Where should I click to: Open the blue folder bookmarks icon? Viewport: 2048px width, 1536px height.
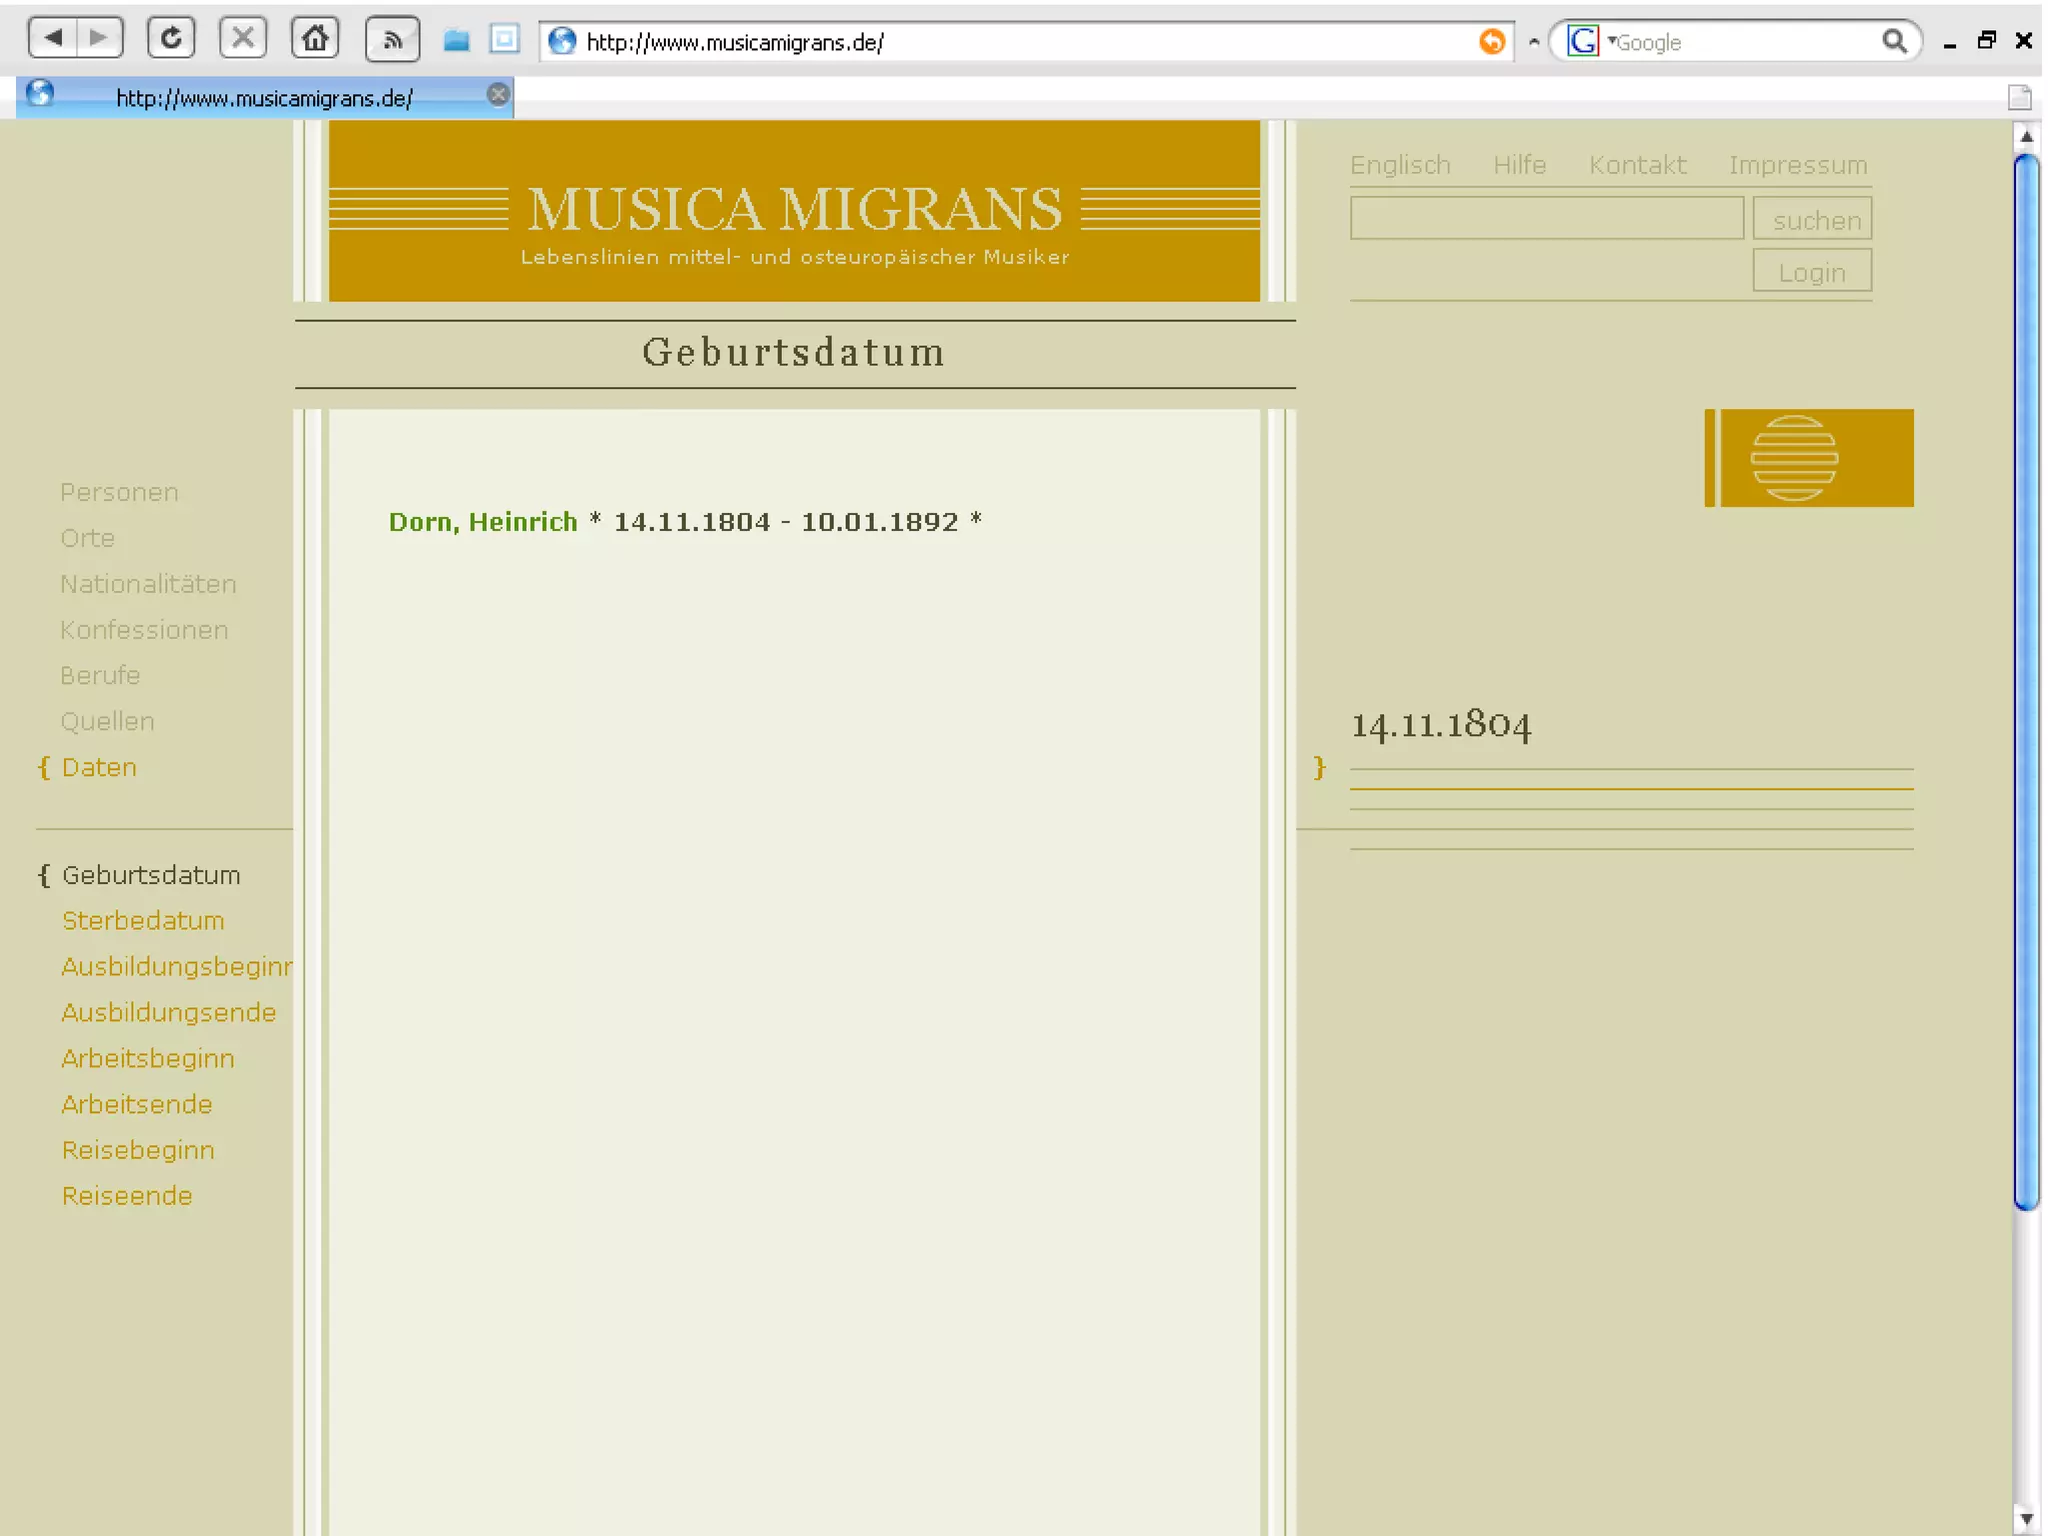tap(457, 40)
